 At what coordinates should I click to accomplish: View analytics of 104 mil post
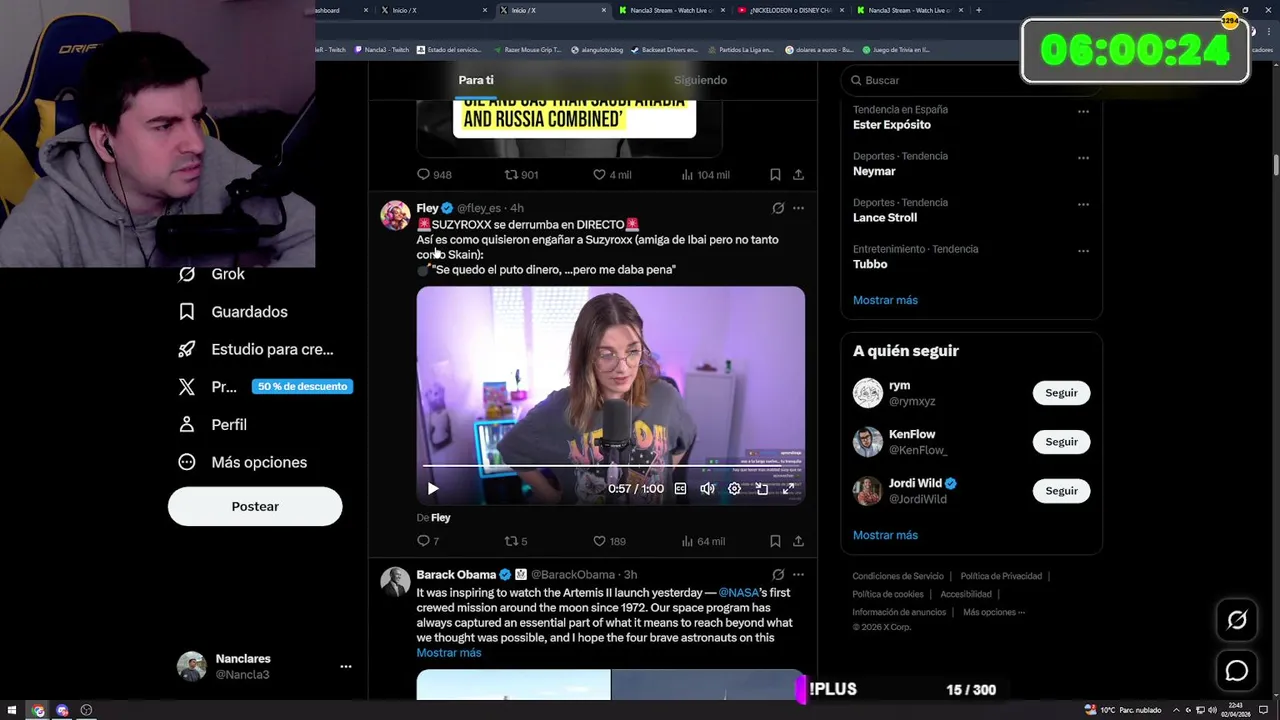pos(705,174)
